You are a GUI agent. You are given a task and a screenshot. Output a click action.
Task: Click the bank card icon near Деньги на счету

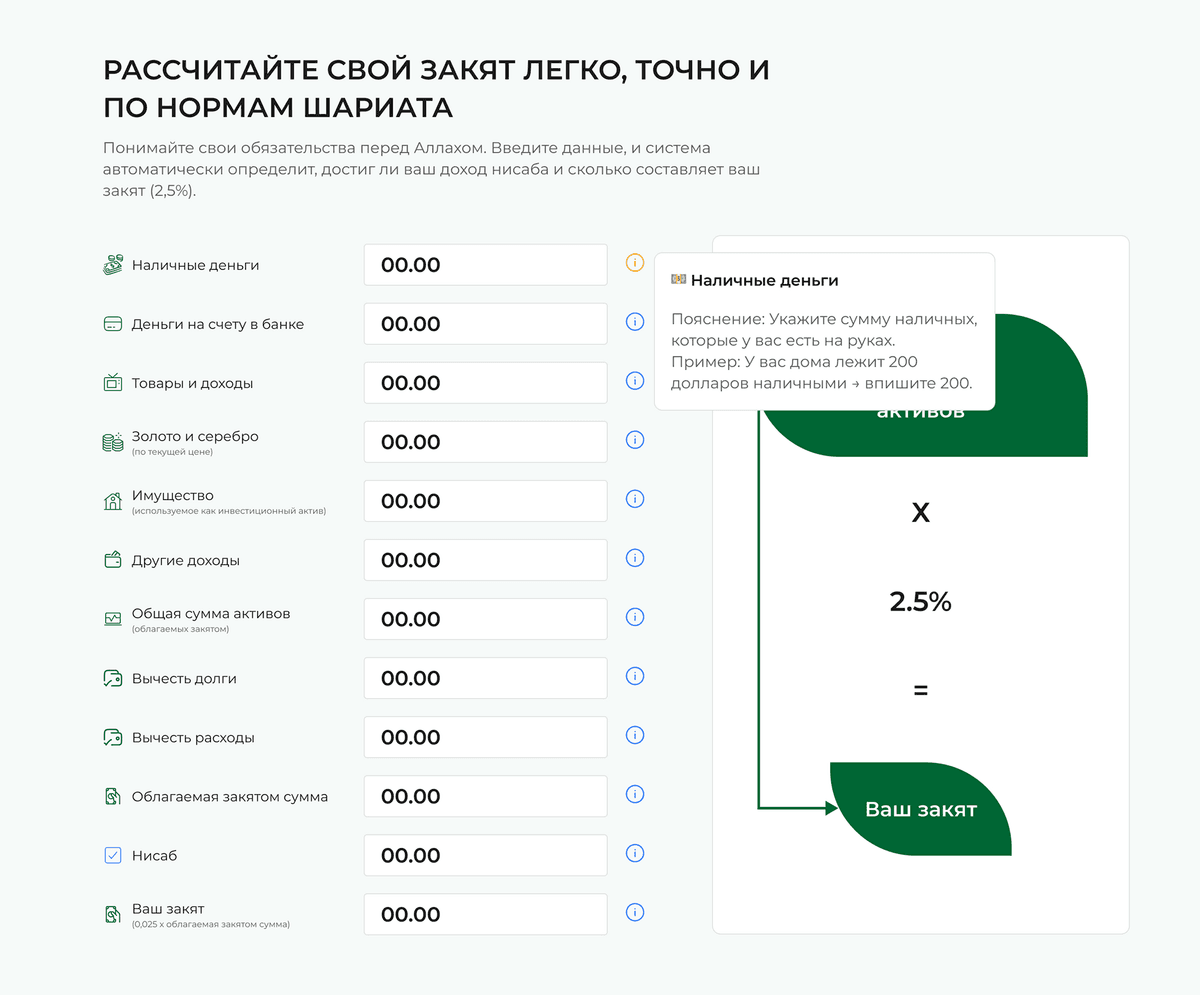coord(113,324)
